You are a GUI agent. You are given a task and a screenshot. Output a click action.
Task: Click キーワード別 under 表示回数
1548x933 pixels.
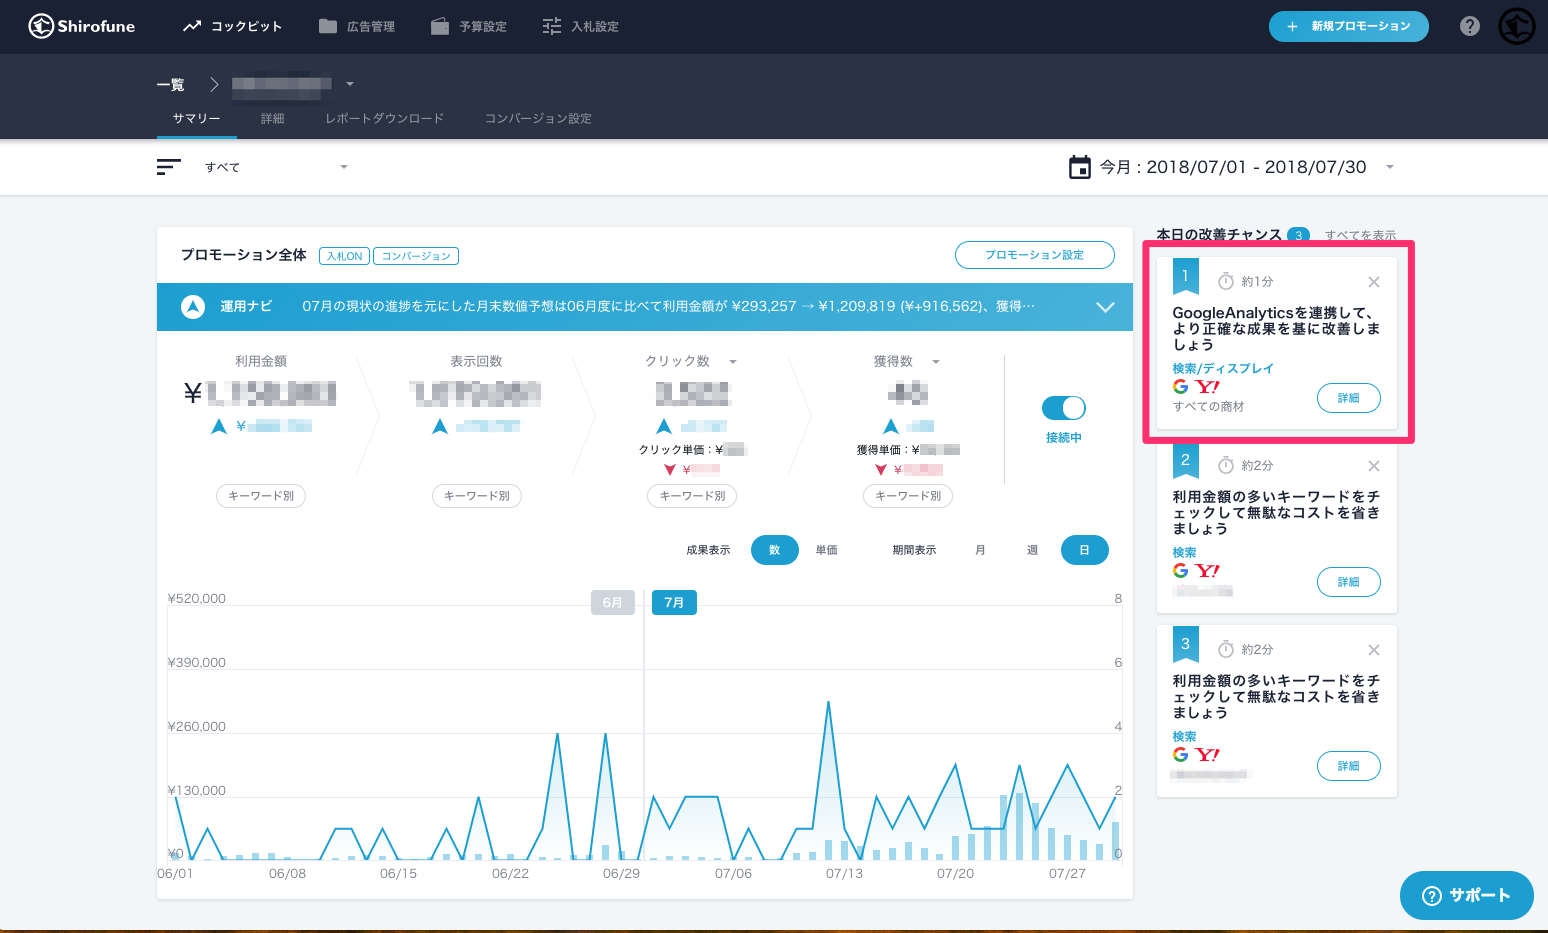tap(477, 496)
